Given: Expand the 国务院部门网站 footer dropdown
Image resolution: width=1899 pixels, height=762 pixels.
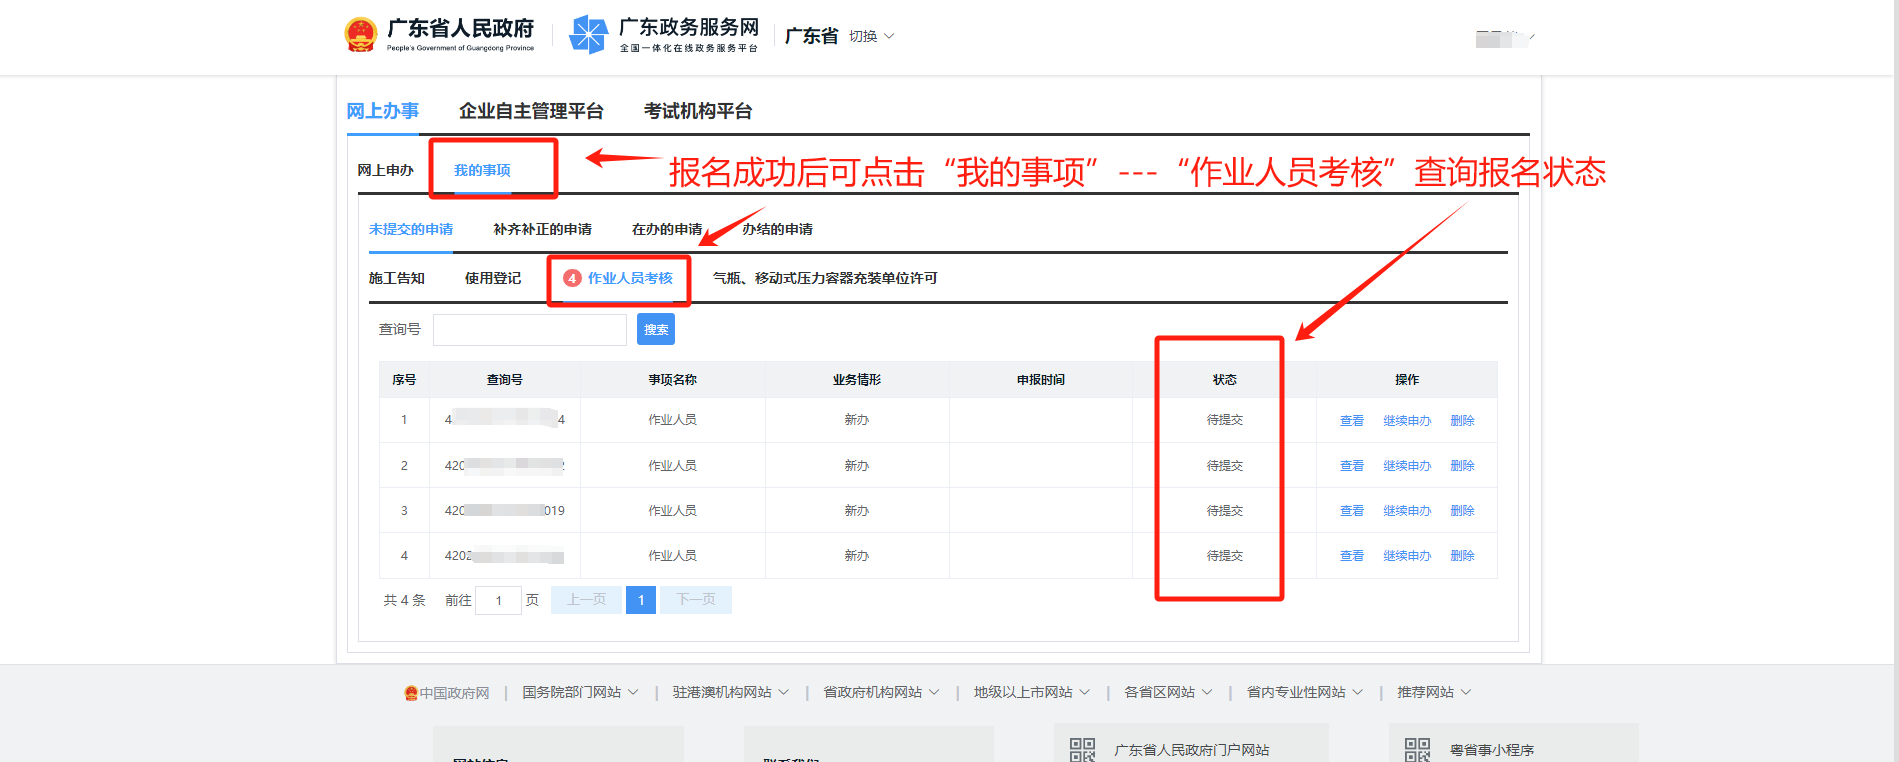Looking at the screenshot, I should pos(580,693).
